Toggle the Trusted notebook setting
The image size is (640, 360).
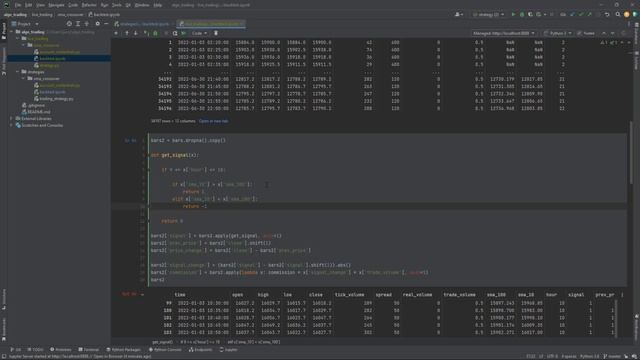coord(586,33)
